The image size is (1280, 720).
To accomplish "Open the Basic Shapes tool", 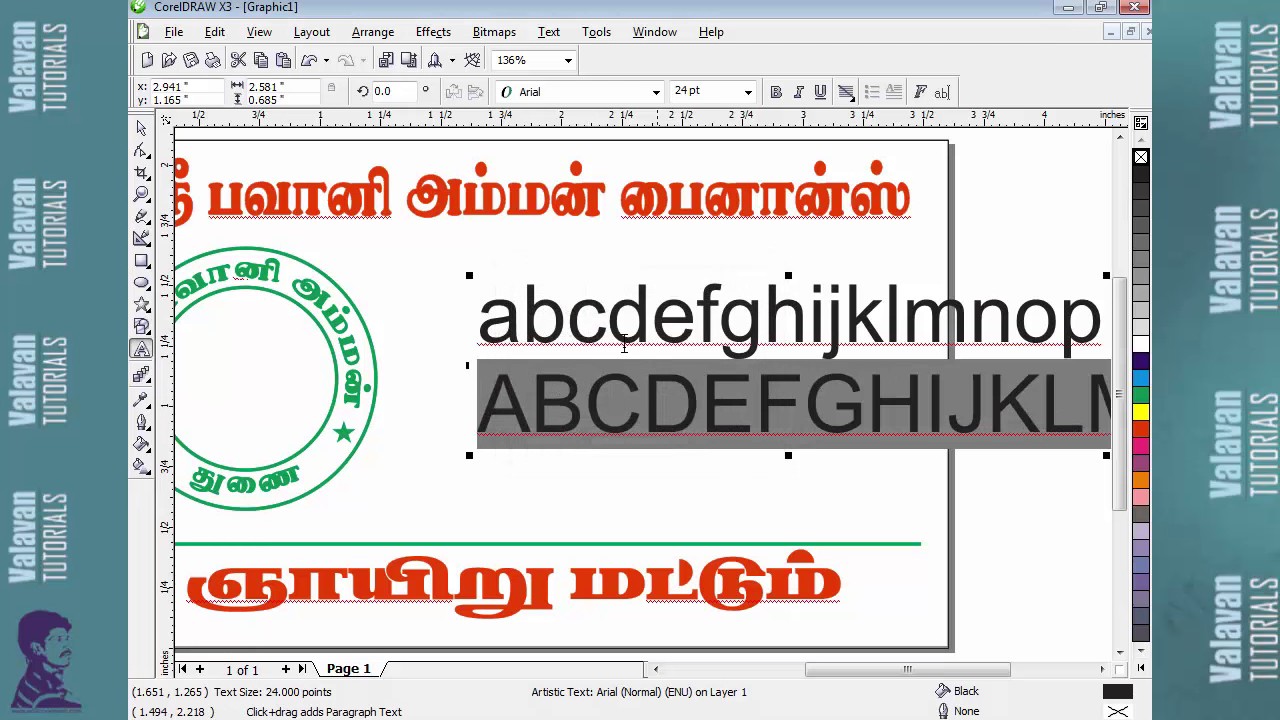I will pyautogui.click(x=141, y=326).
